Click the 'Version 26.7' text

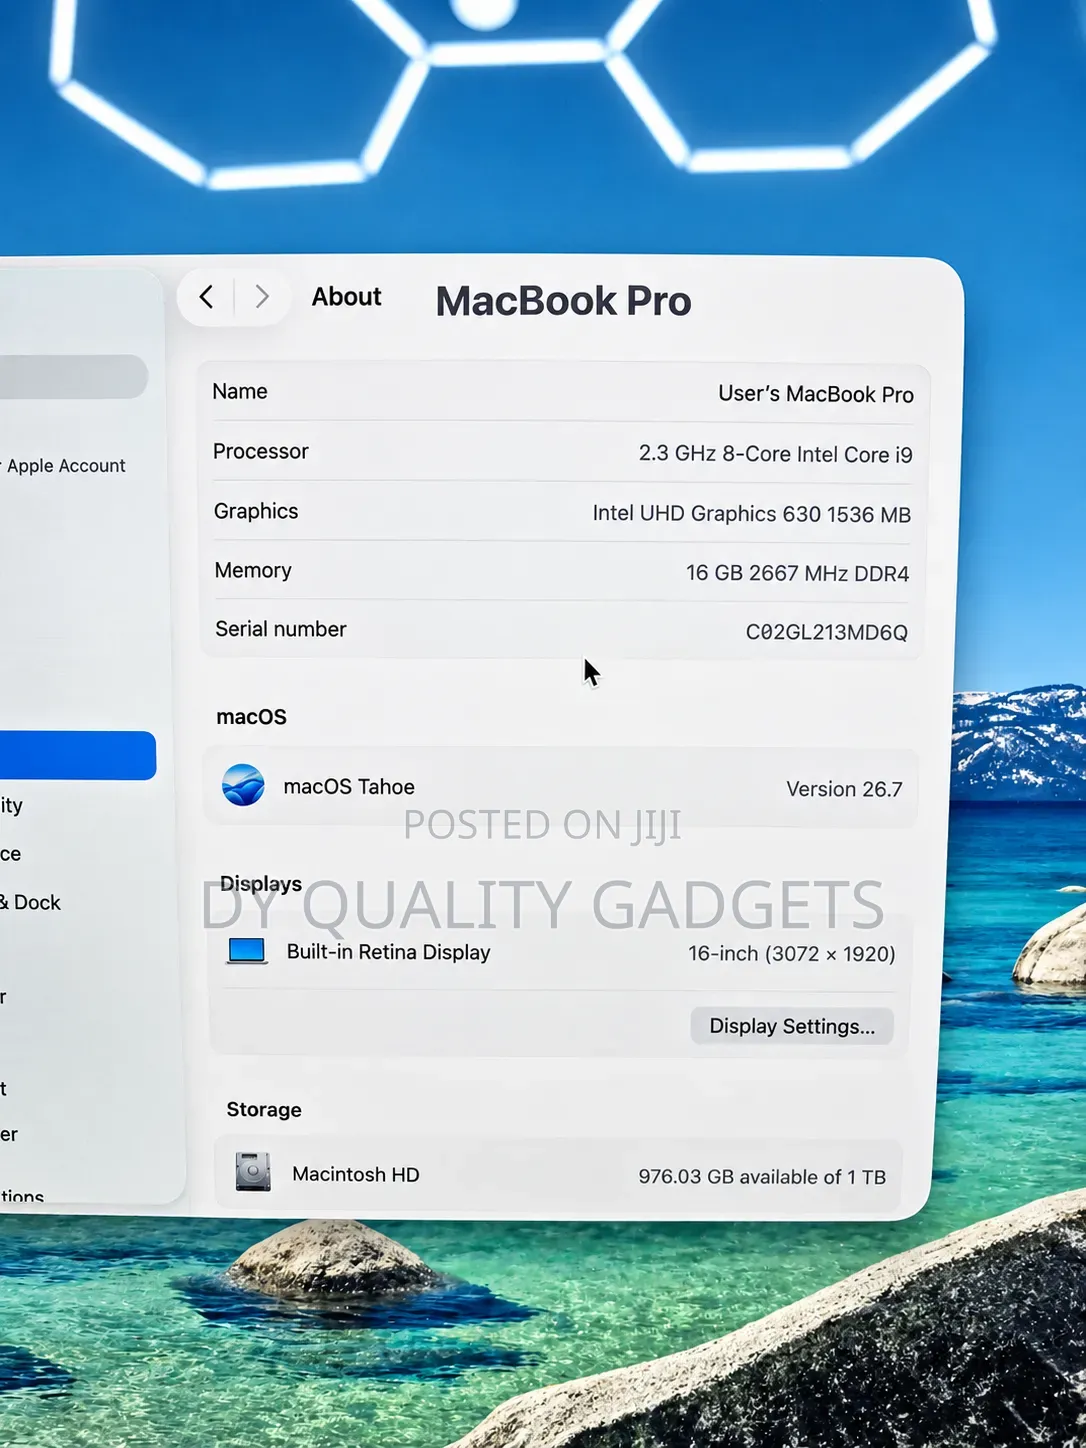click(844, 789)
